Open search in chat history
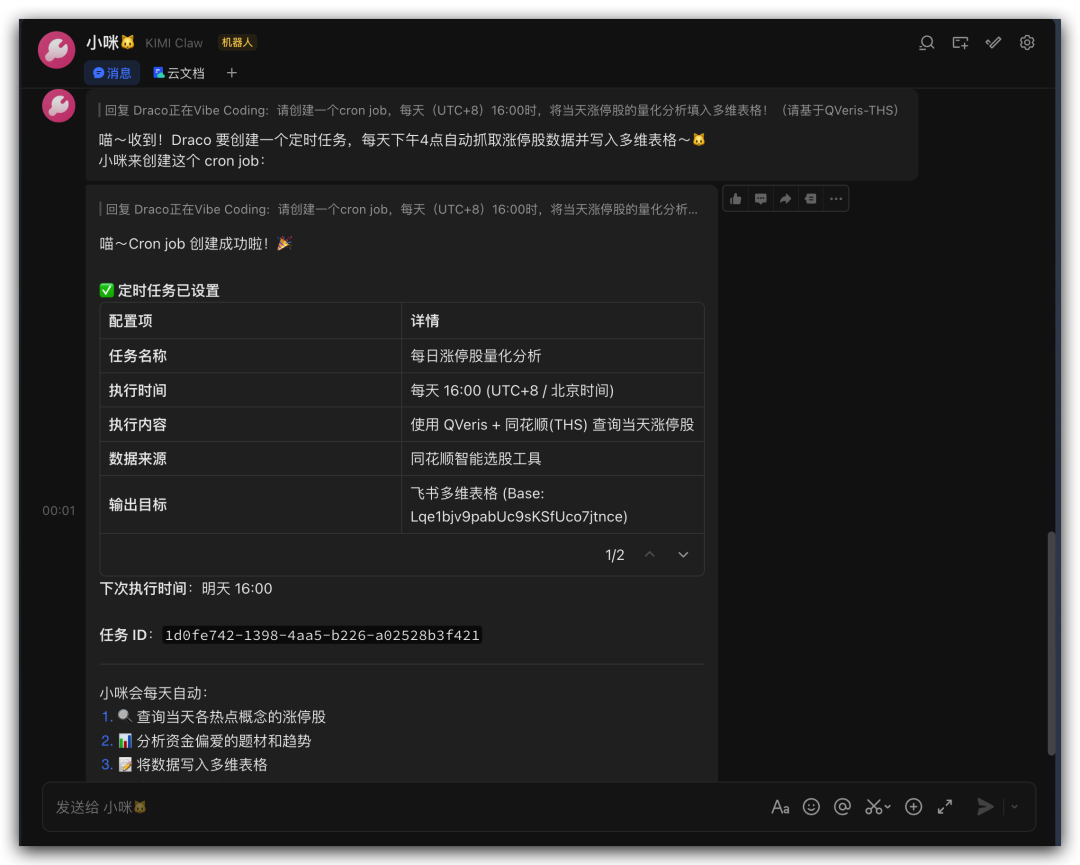This screenshot has height=865, width=1080. (x=927, y=43)
